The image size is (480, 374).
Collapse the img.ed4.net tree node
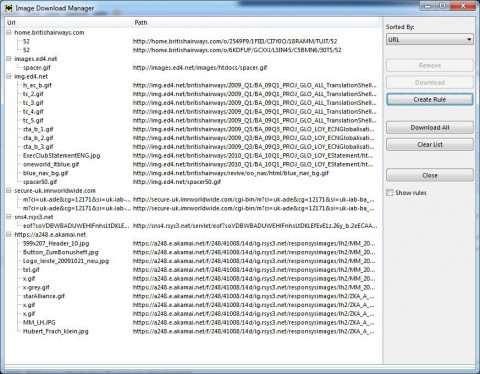click(9, 76)
